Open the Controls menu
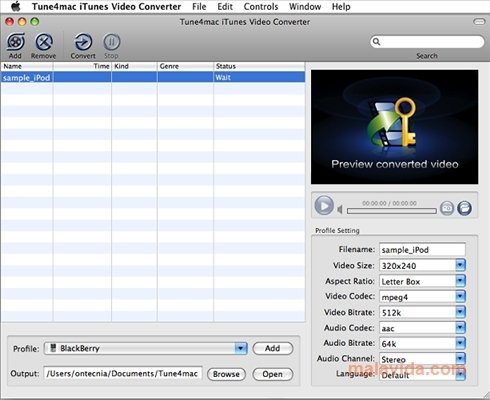 [261, 6]
